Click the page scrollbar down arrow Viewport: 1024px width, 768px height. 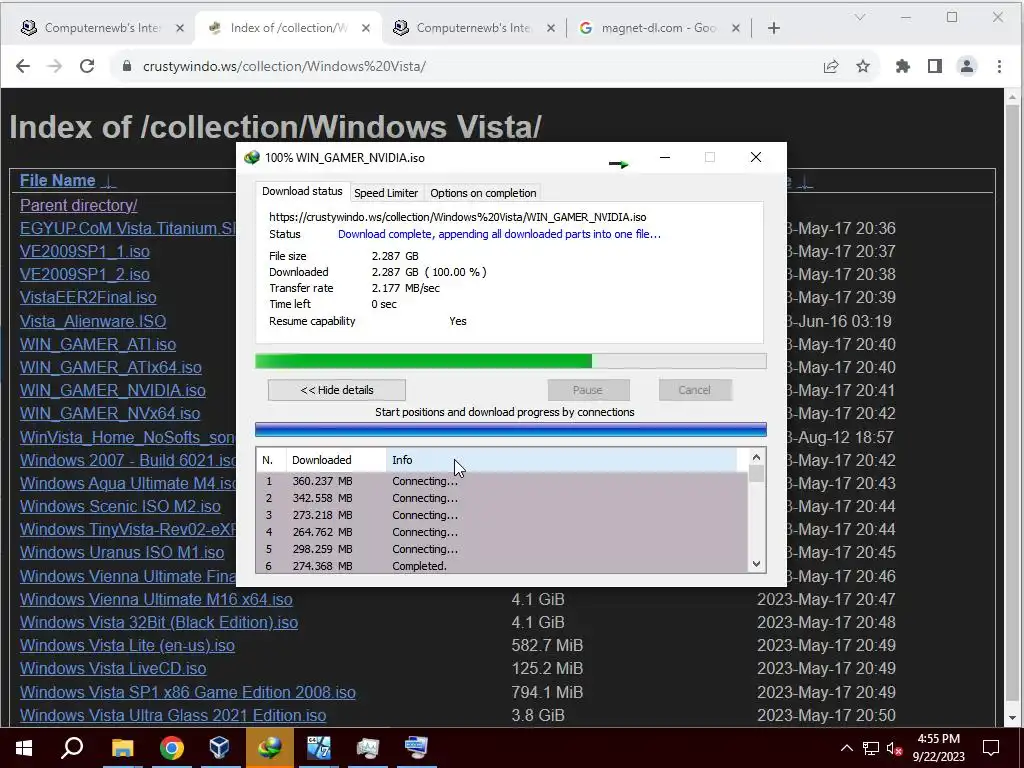point(1013,718)
